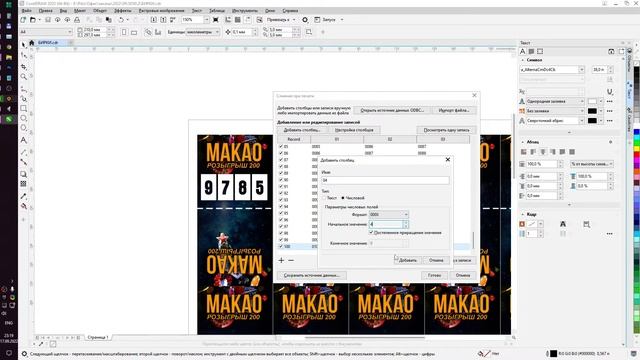Click the black background fill color swatch
This screenshot has width=640, height=360.
coord(592,111)
